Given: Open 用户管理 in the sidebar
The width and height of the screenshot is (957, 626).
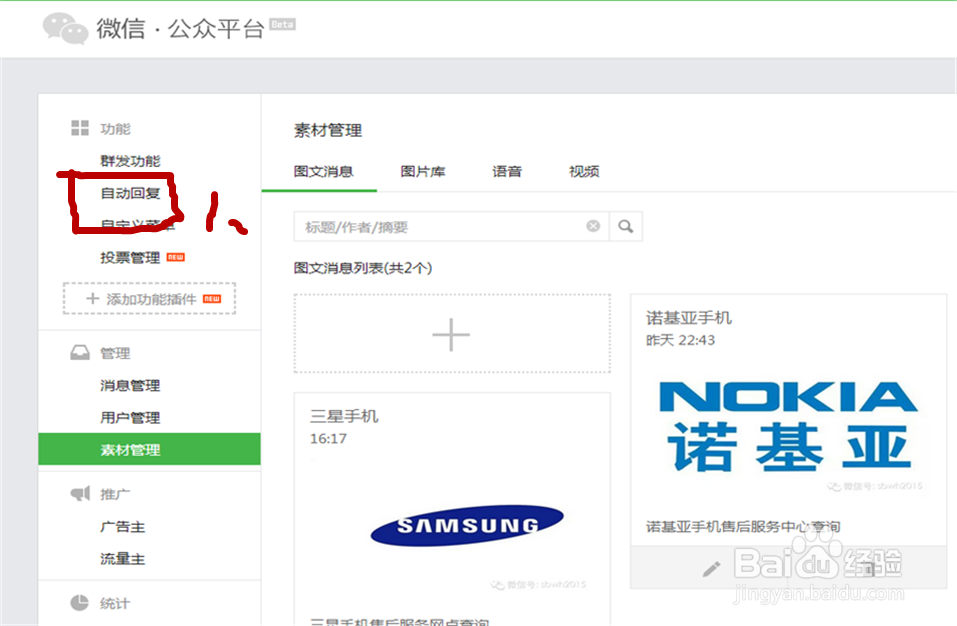Looking at the screenshot, I should point(130,418).
